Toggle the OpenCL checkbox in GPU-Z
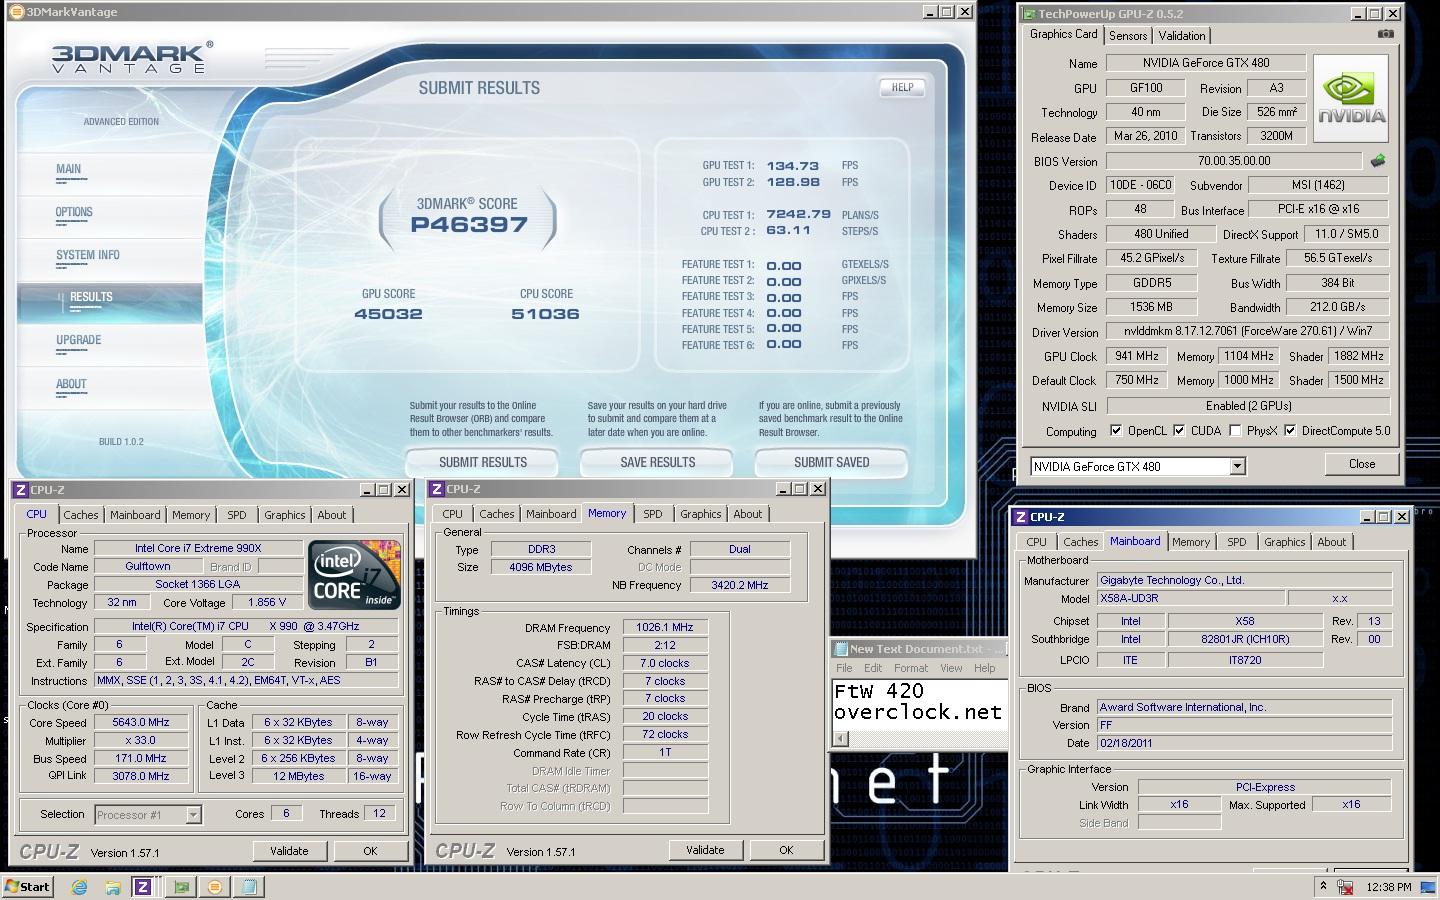The image size is (1440, 900). pyautogui.click(x=1116, y=431)
